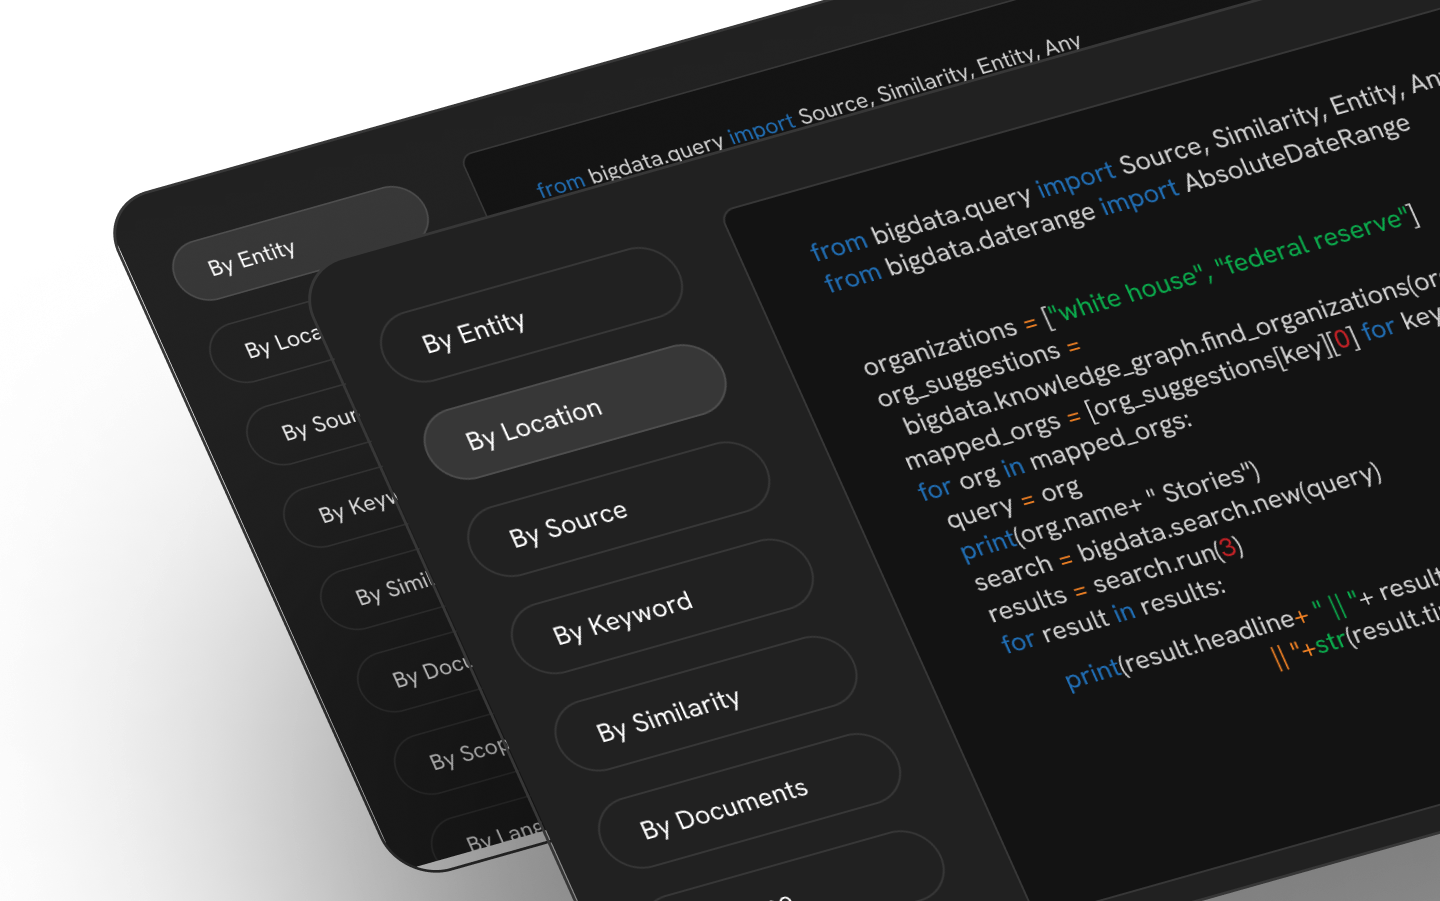This screenshot has height=901, width=1440.
Task: Select highlighted By Entity tab in back window
Action: (300, 243)
